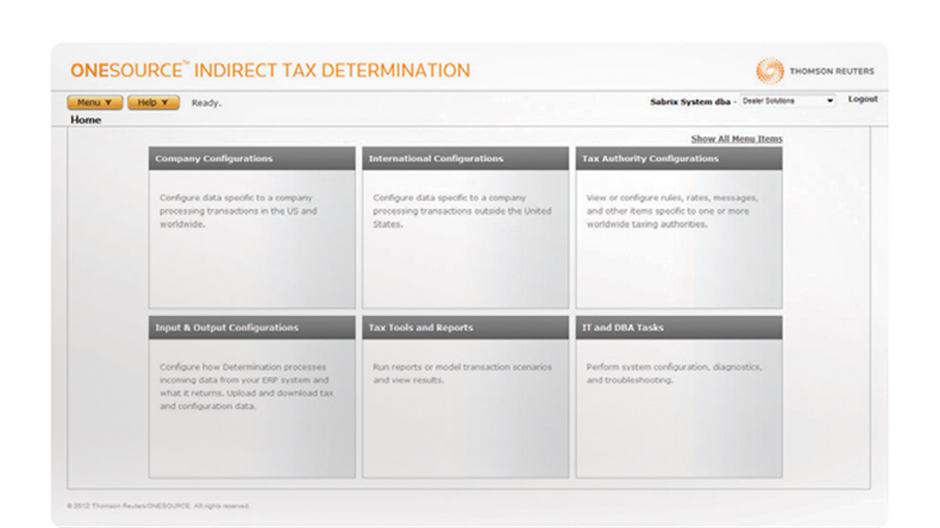Open the International Configurations header
940x528 pixels.
coord(465,158)
